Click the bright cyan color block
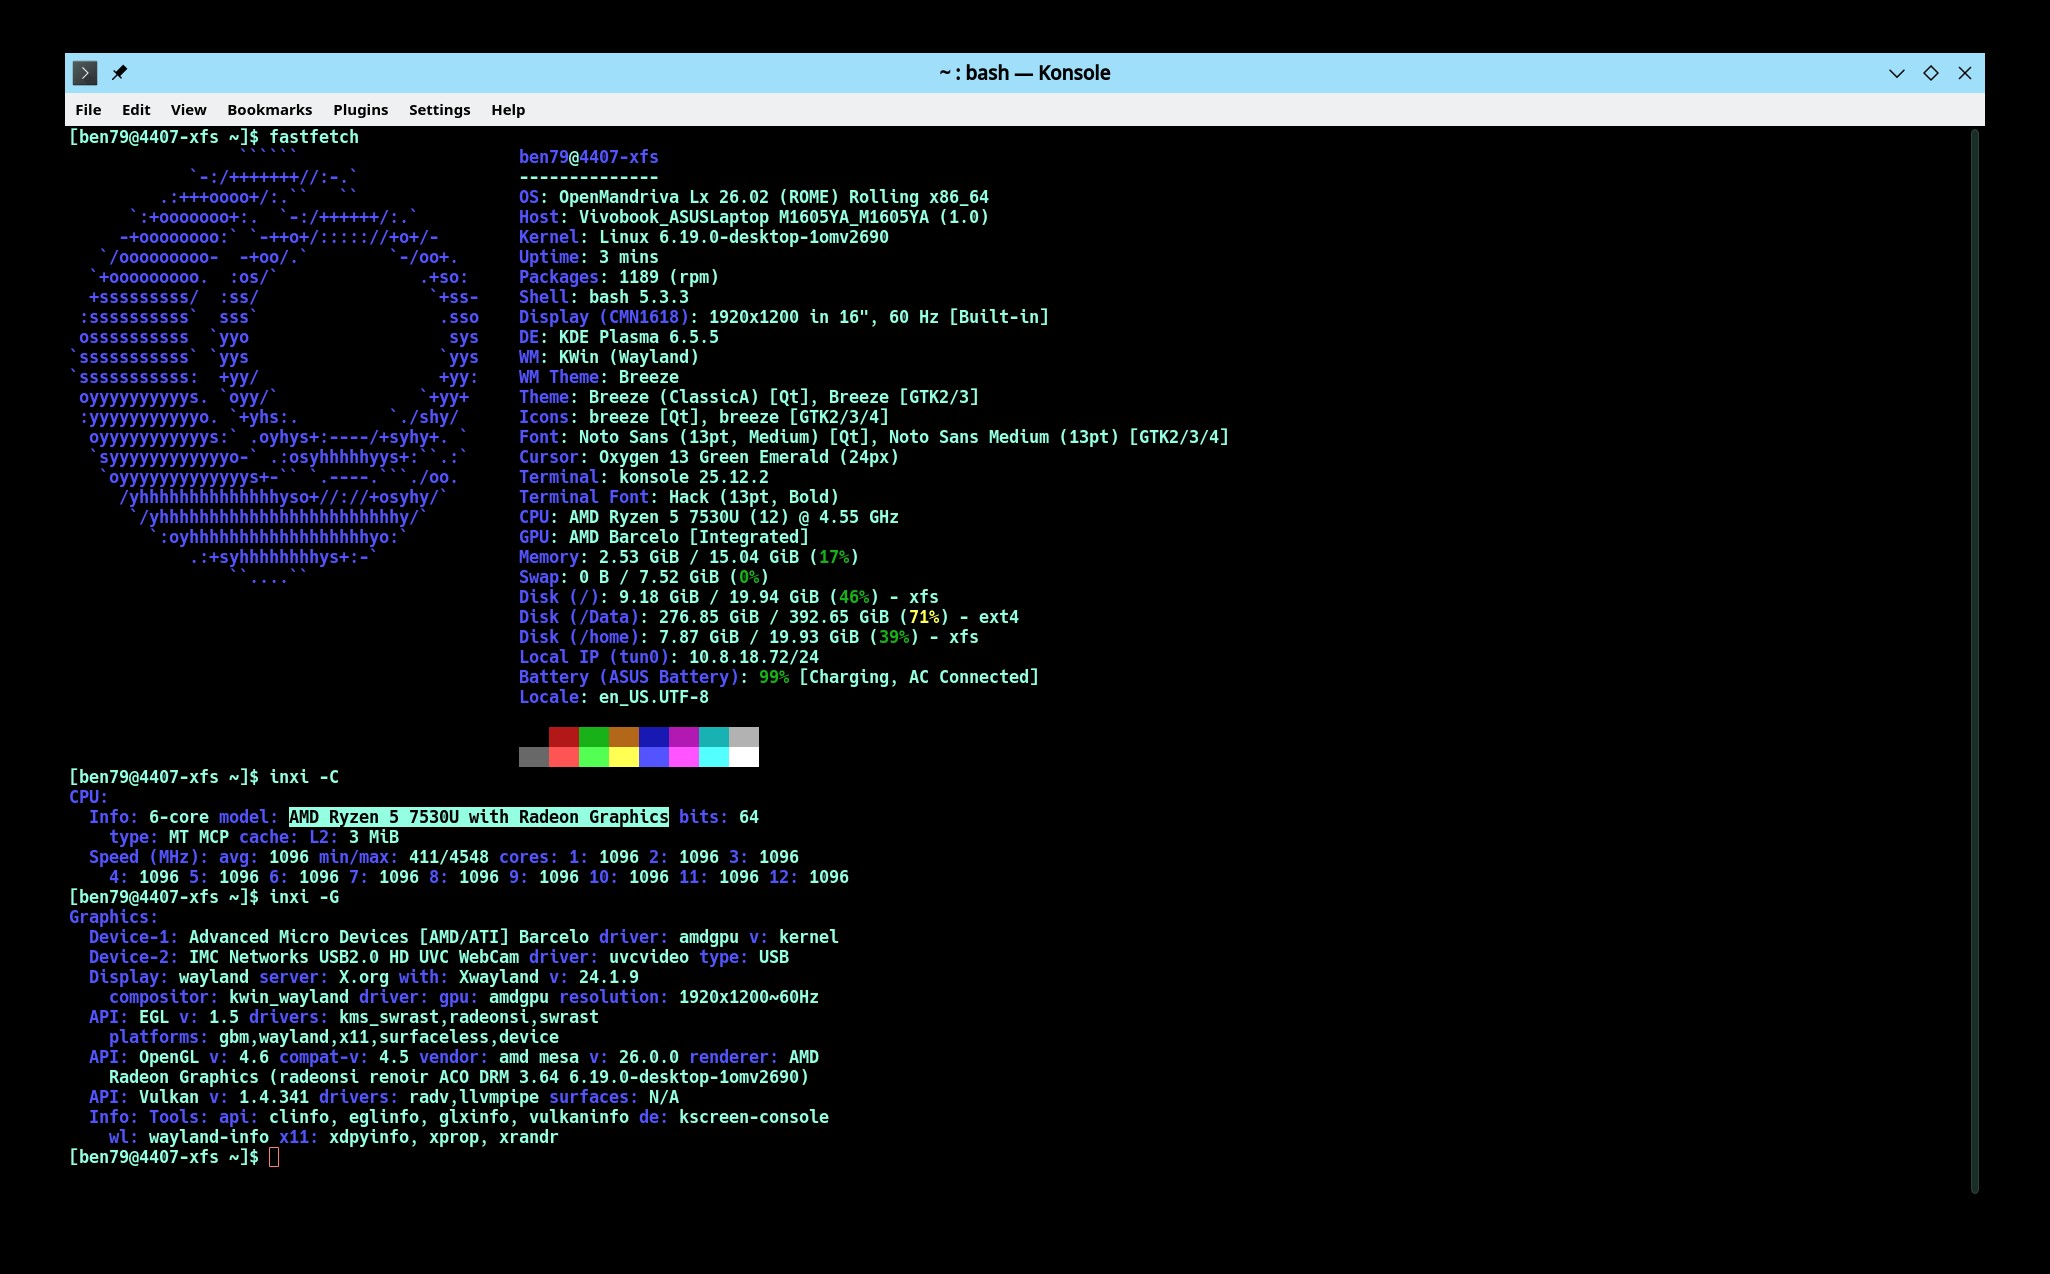The height and width of the screenshot is (1274, 2050). point(714,757)
